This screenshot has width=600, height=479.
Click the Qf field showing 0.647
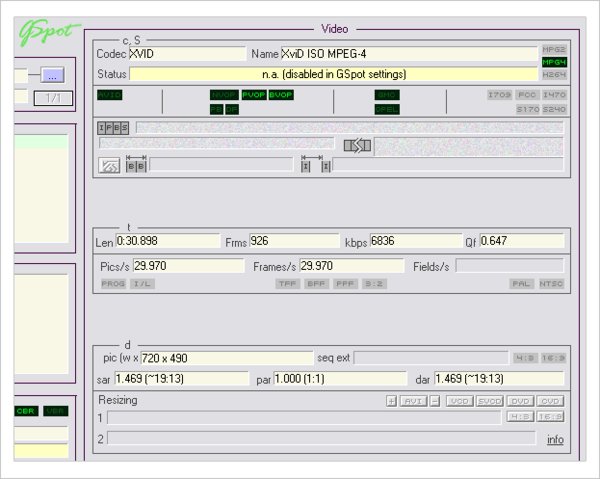pyautogui.click(x=522, y=241)
